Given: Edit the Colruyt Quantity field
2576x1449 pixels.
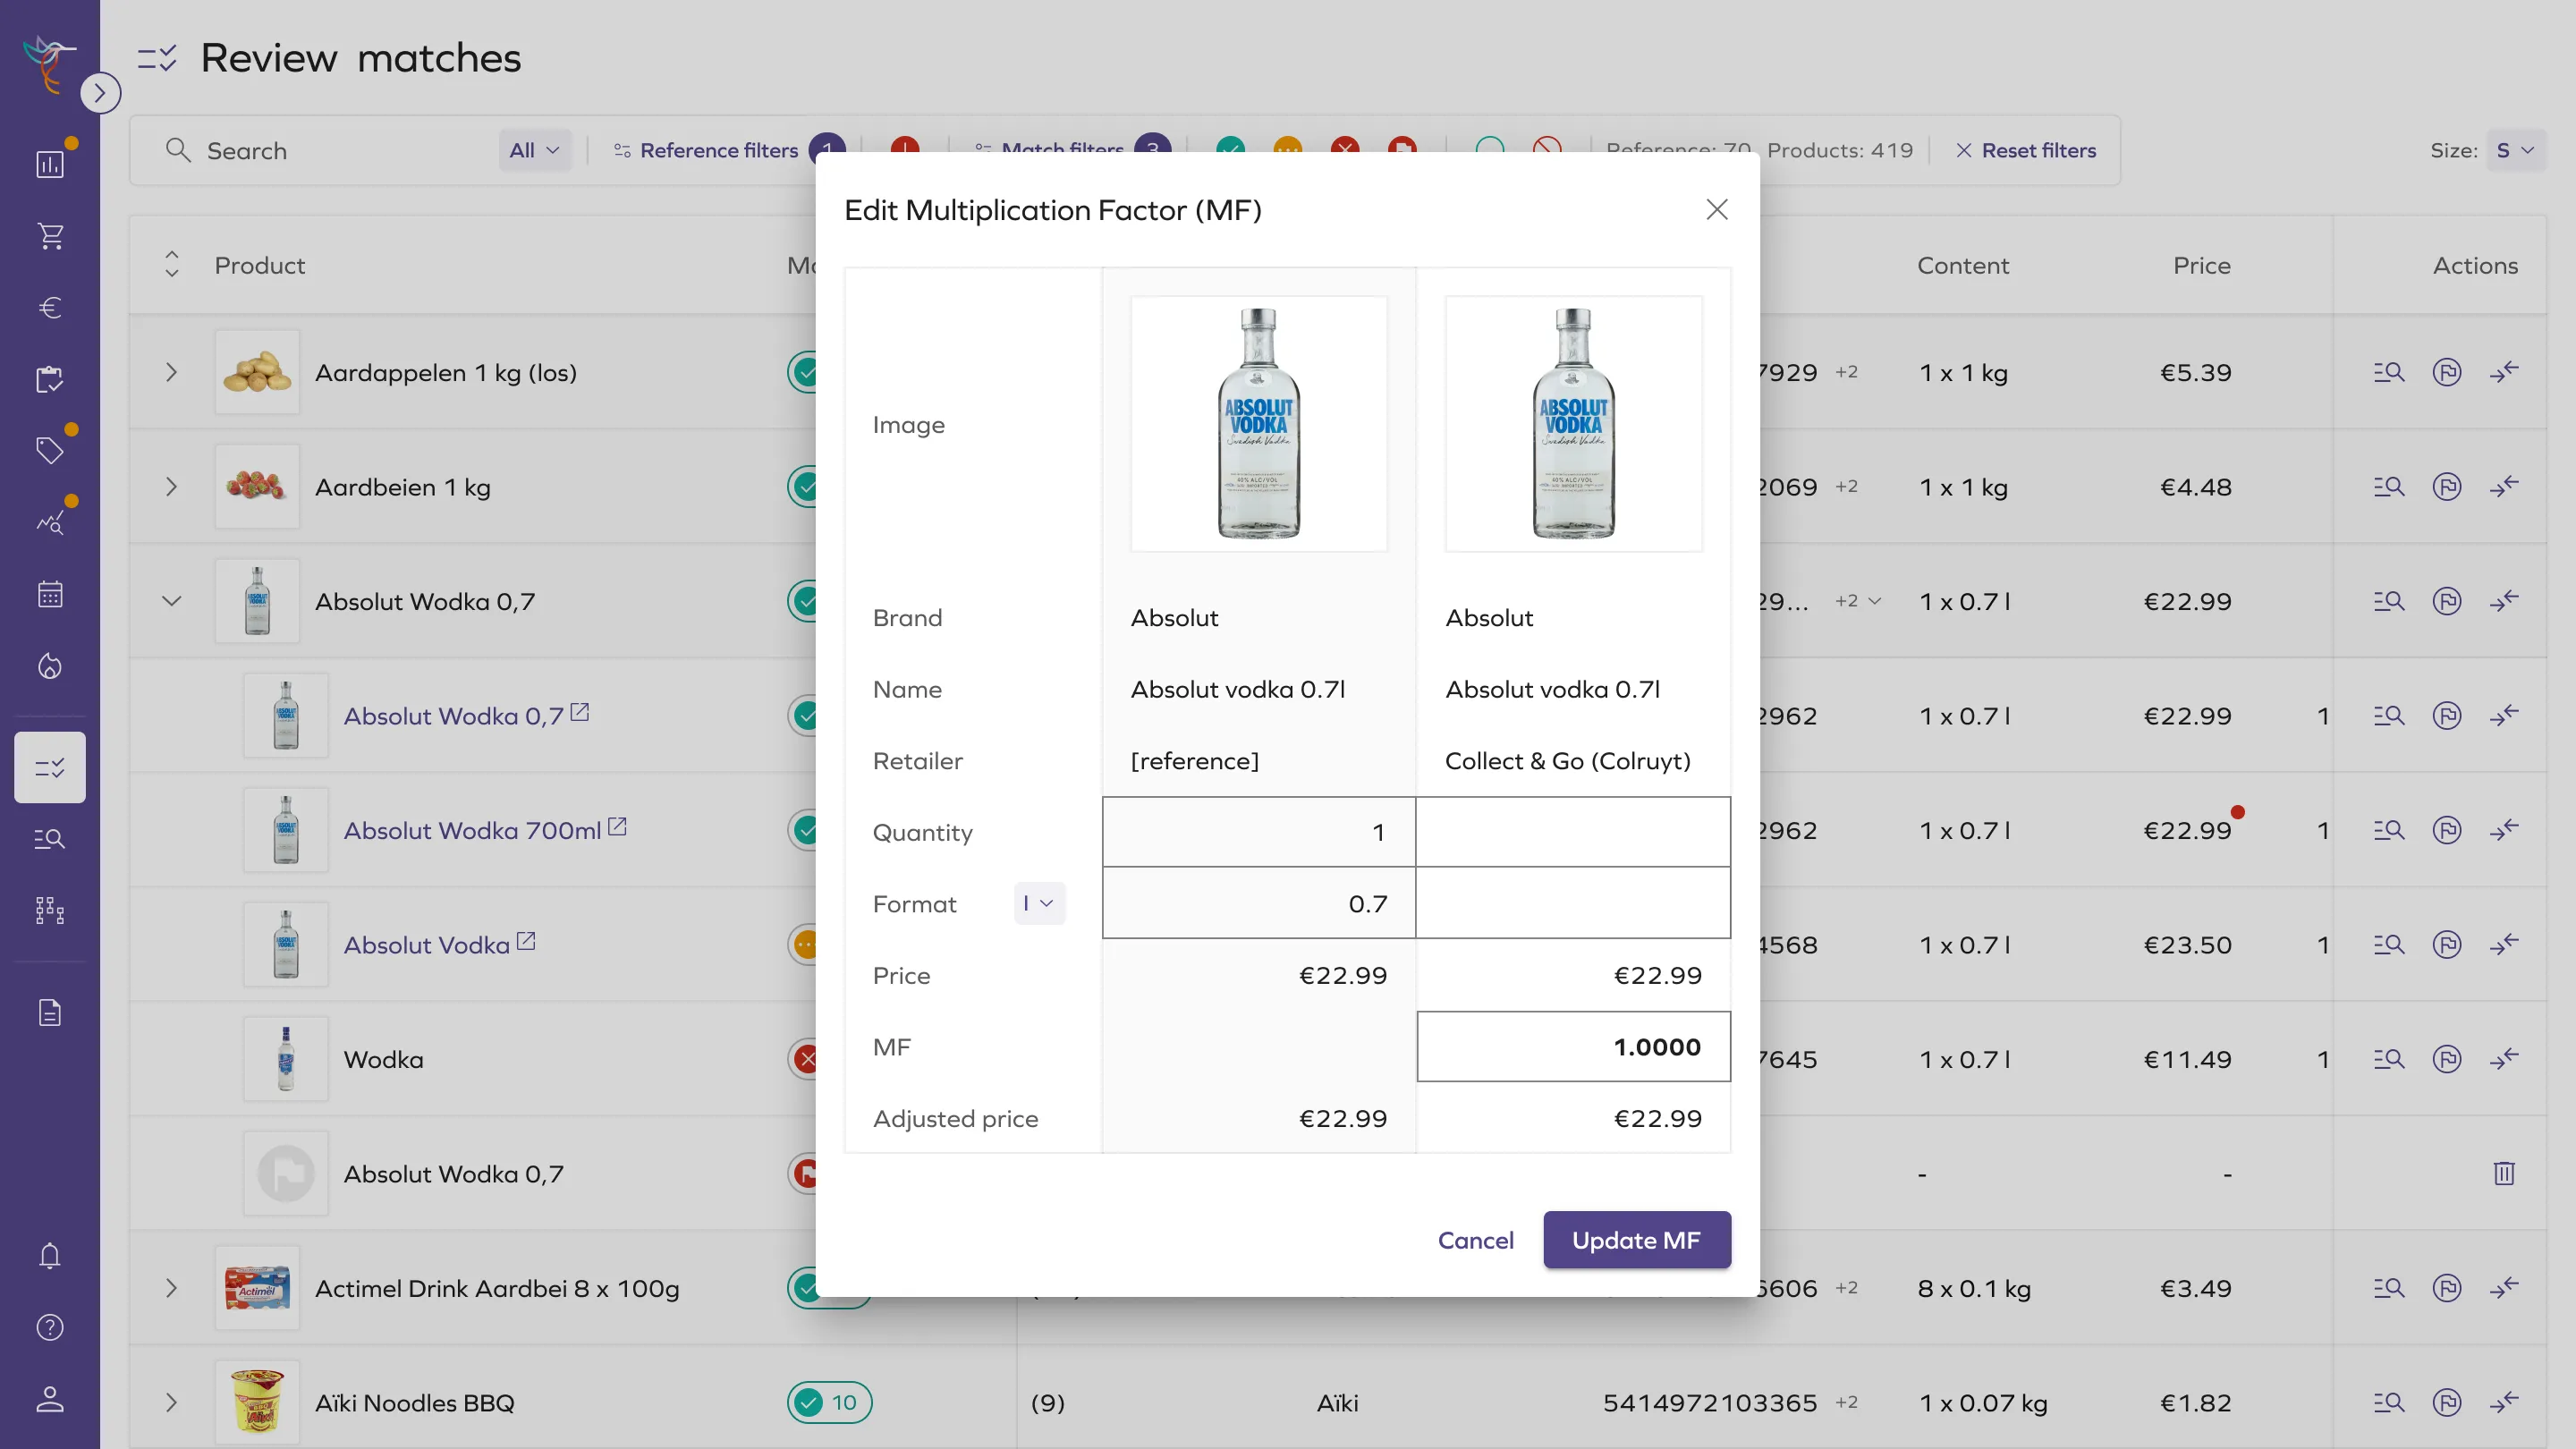Looking at the screenshot, I should tap(1572, 831).
